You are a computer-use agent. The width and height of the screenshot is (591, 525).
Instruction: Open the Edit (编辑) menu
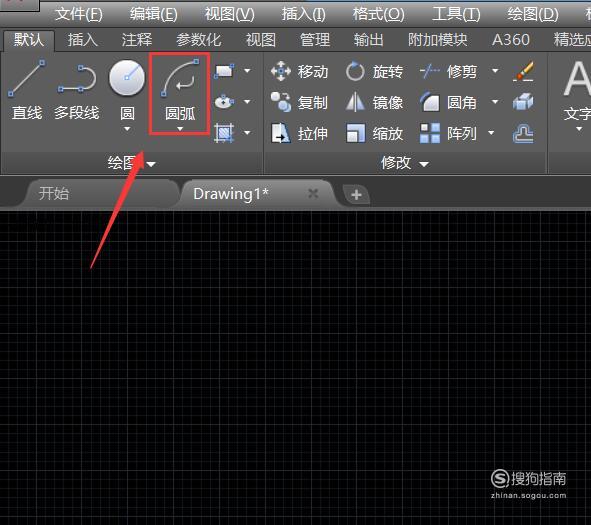click(153, 14)
